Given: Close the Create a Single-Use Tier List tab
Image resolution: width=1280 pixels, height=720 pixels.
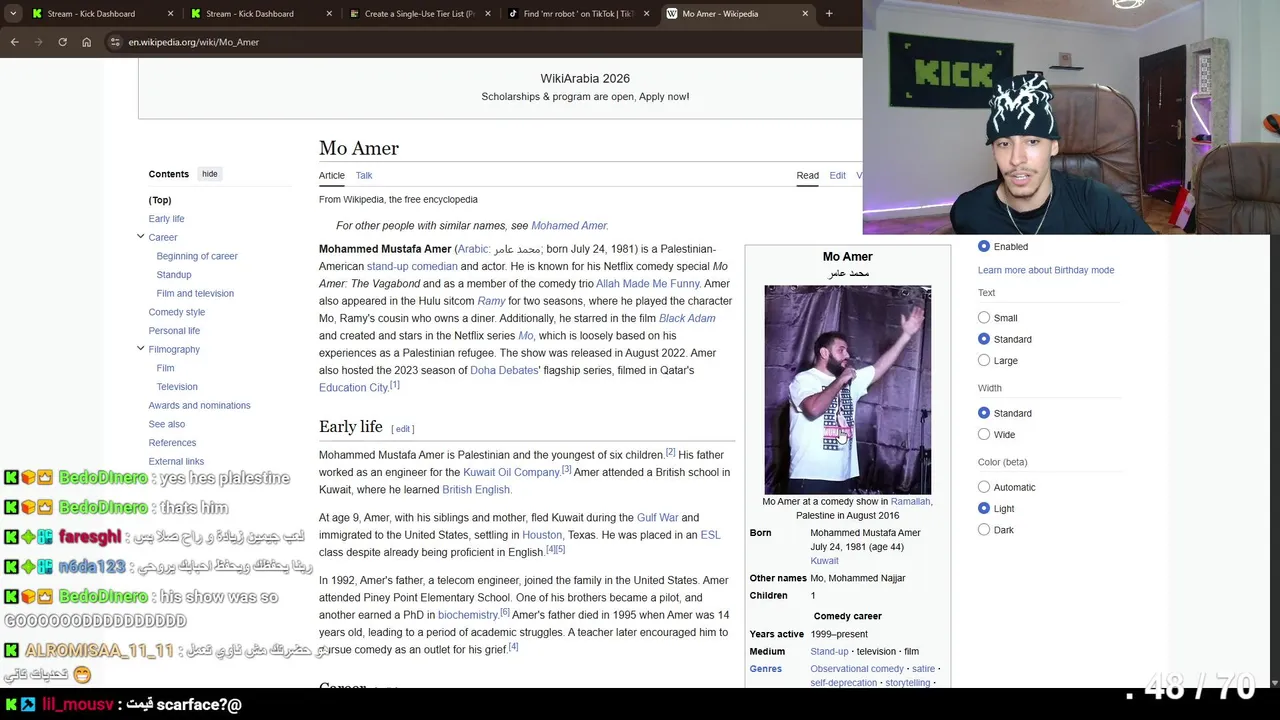Looking at the screenshot, I should (487, 14).
